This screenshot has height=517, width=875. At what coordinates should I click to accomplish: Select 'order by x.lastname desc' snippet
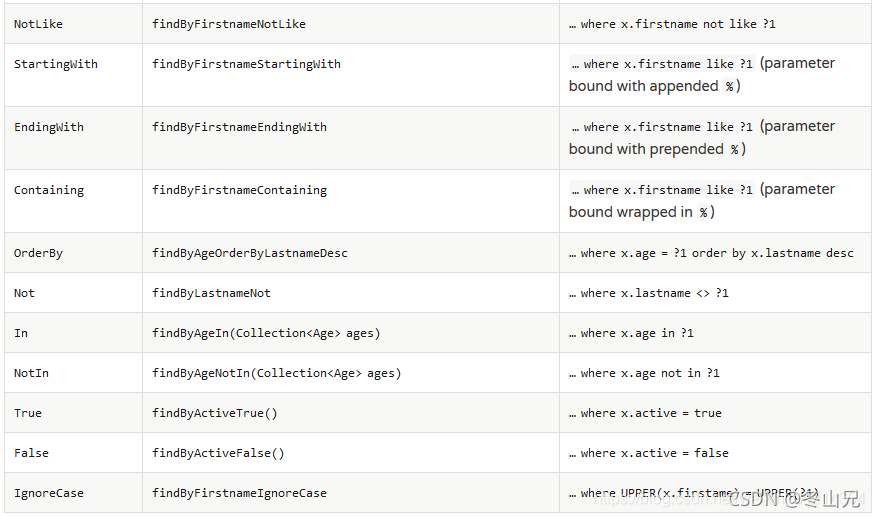click(773, 253)
